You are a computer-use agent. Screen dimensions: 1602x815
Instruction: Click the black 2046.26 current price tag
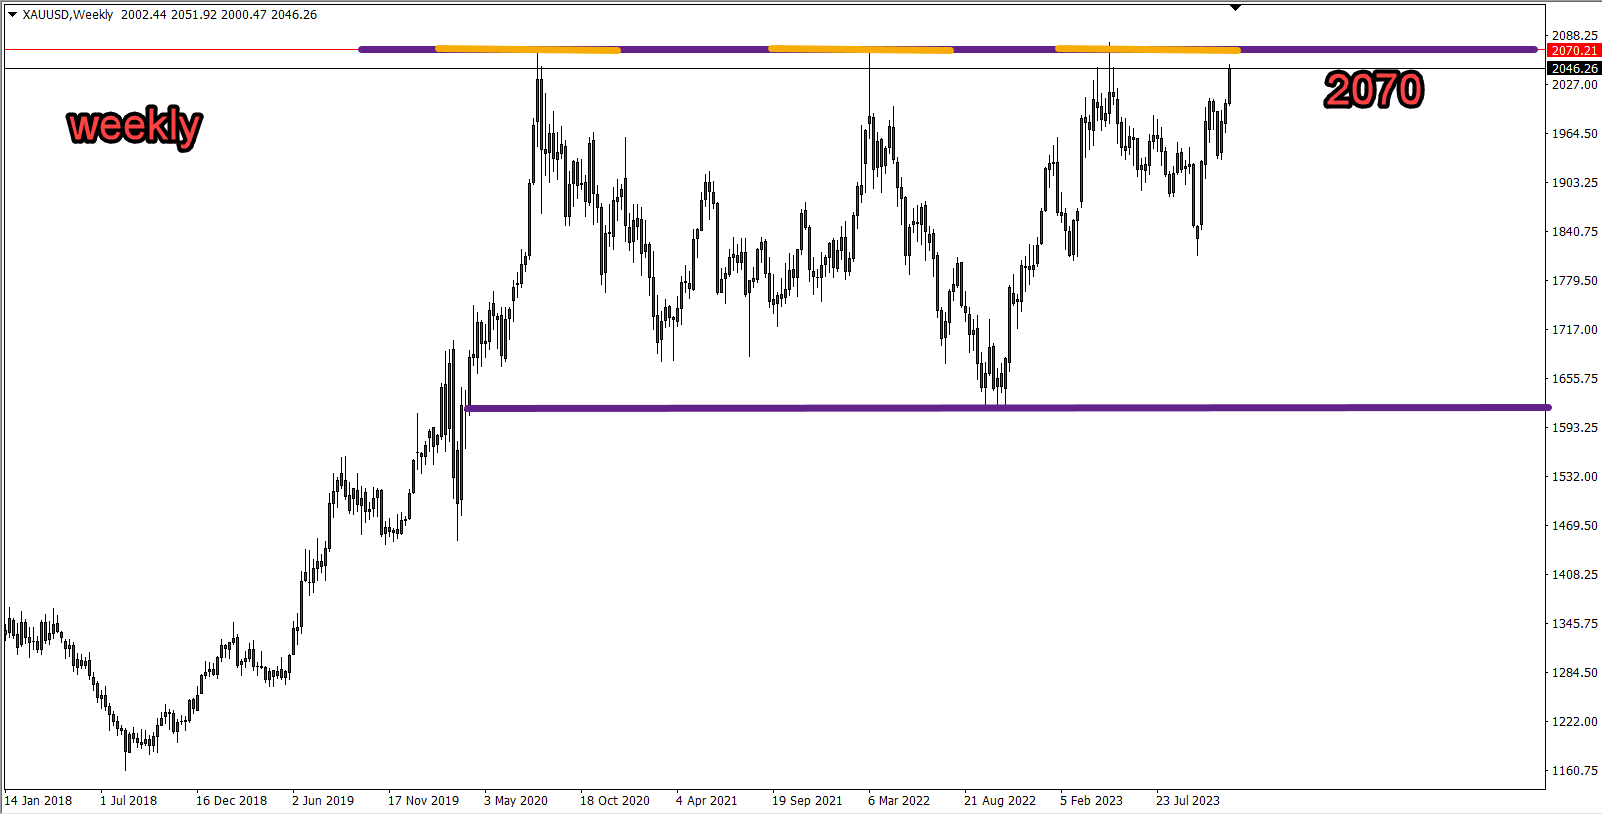[1573, 69]
